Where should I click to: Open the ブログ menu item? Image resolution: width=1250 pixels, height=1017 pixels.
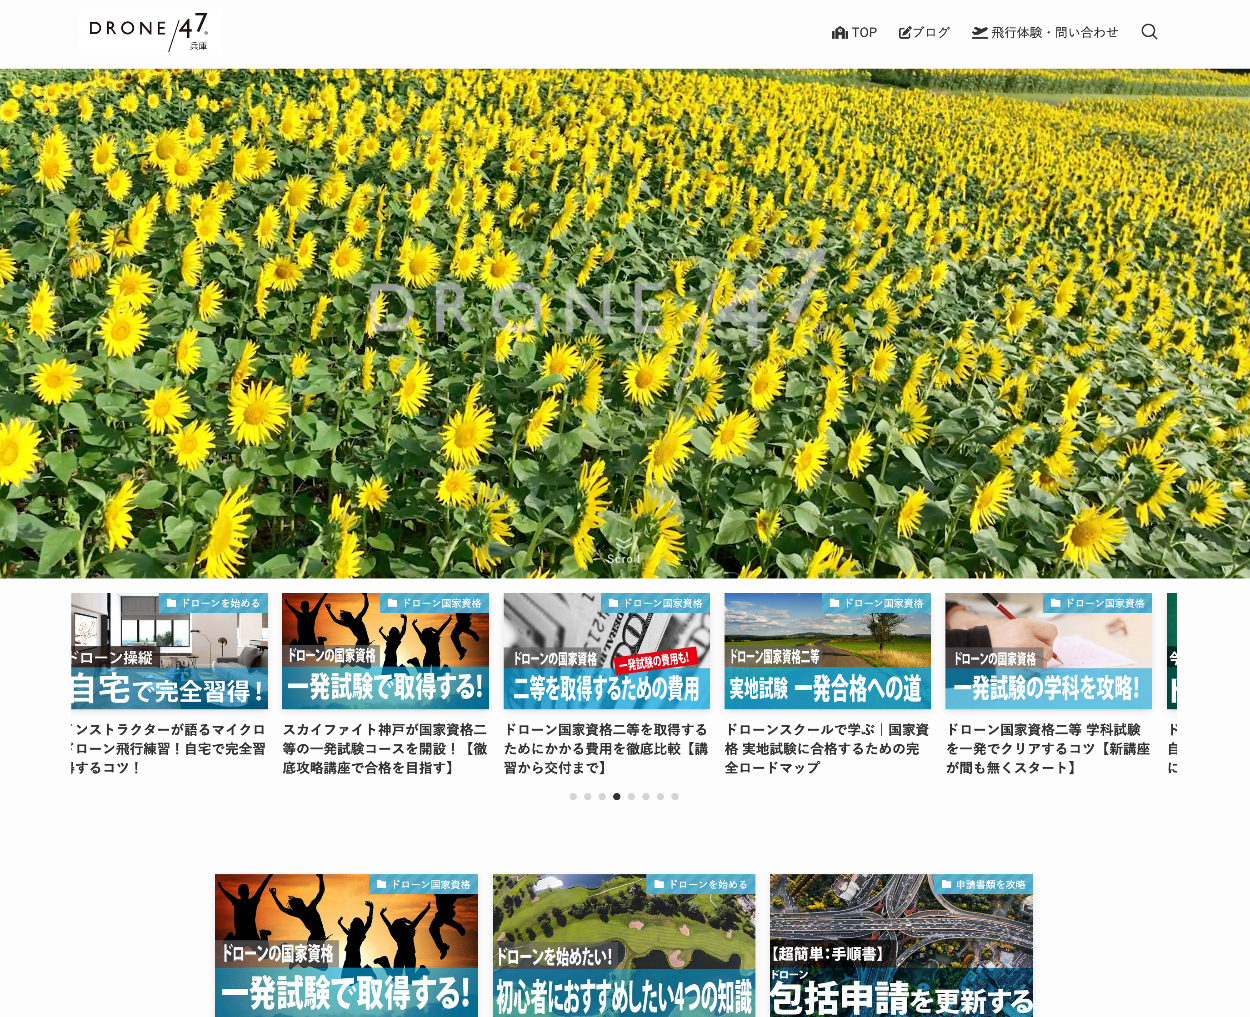[x=924, y=32]
